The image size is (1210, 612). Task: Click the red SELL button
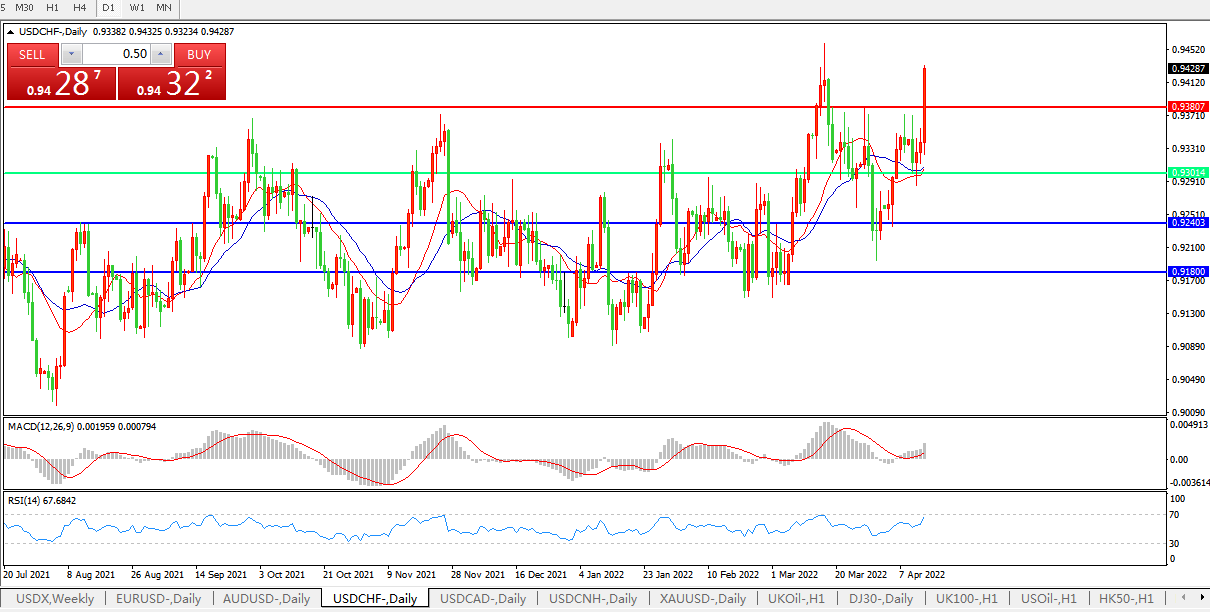[x=32, y=54]
